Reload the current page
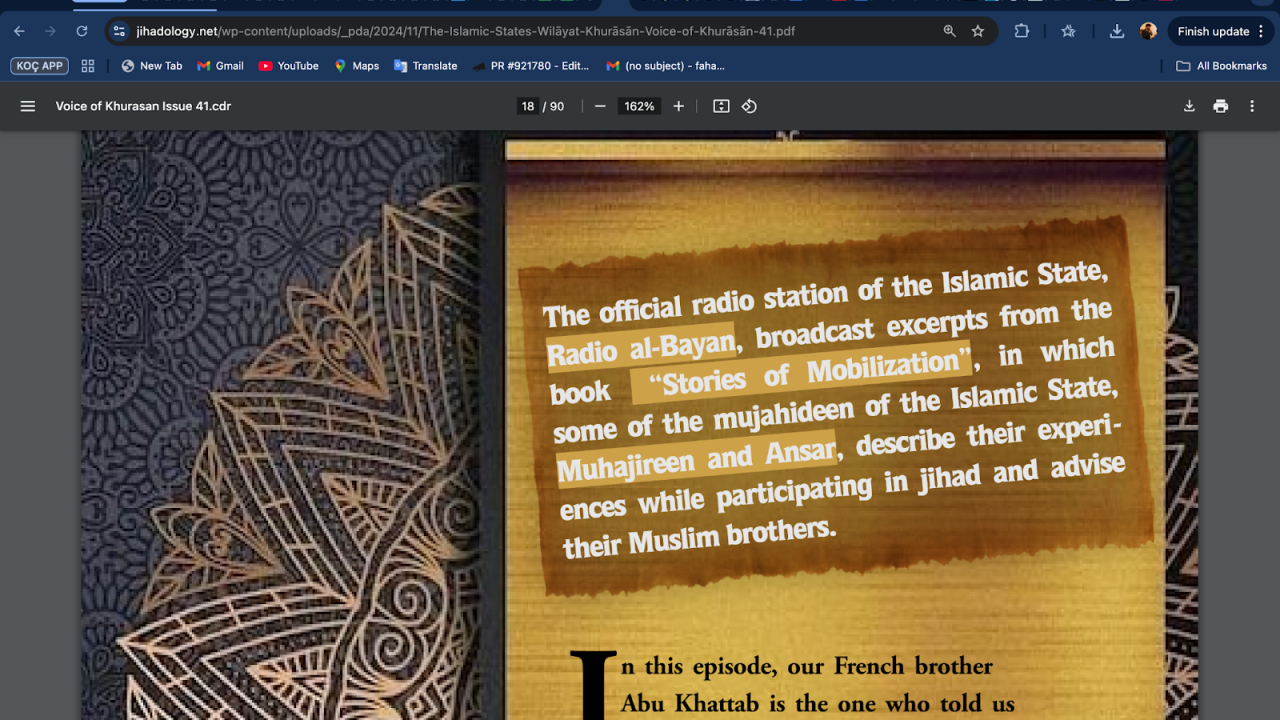The width and height of the screenshot is (1280, 720). 82,31
